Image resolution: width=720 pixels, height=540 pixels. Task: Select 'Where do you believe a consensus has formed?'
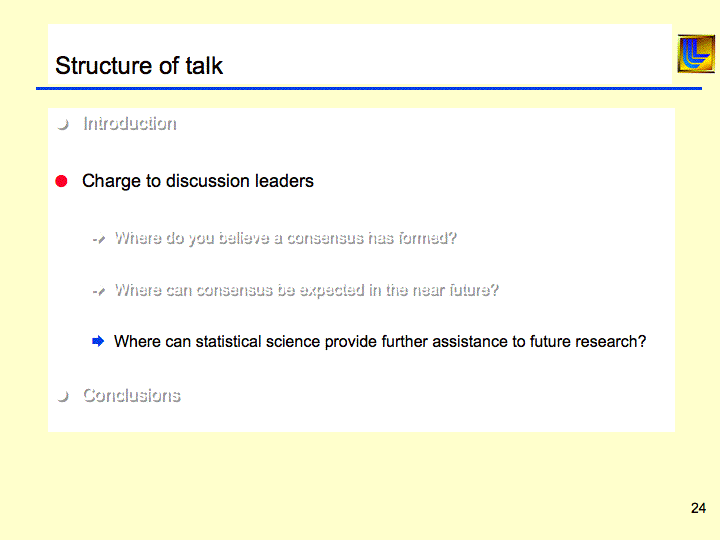click(x=285, y=238)
